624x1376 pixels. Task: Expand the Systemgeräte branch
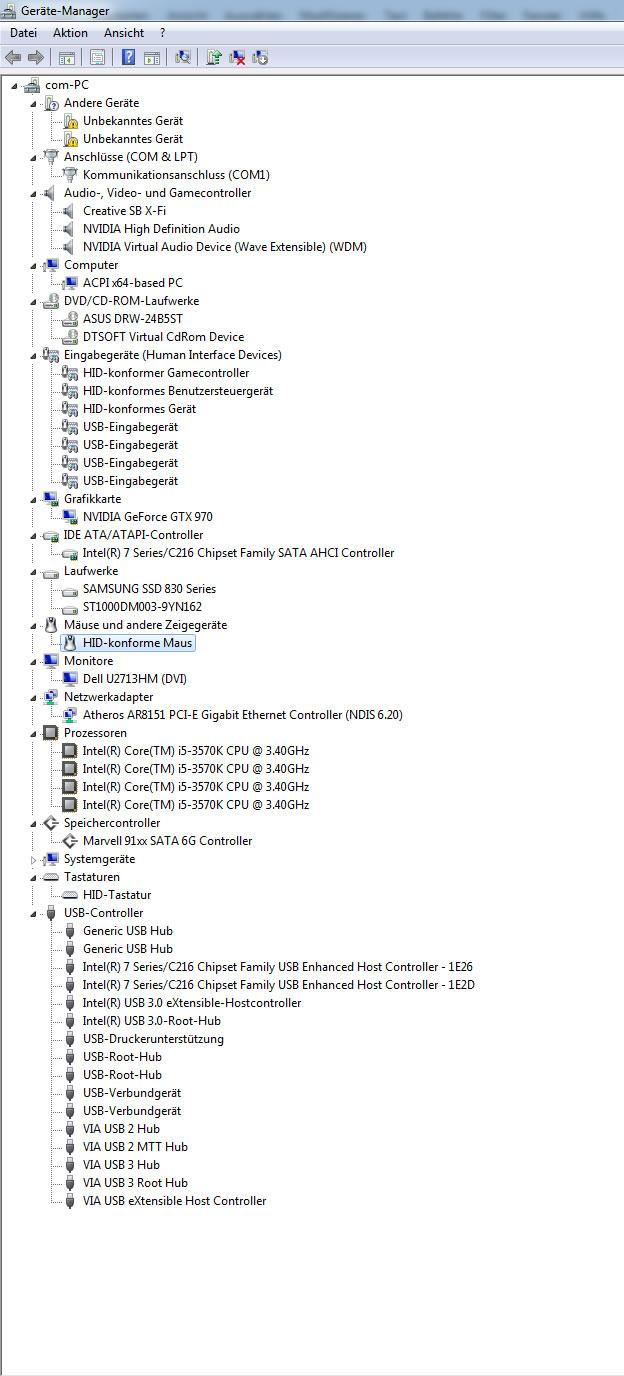(33, 859)
